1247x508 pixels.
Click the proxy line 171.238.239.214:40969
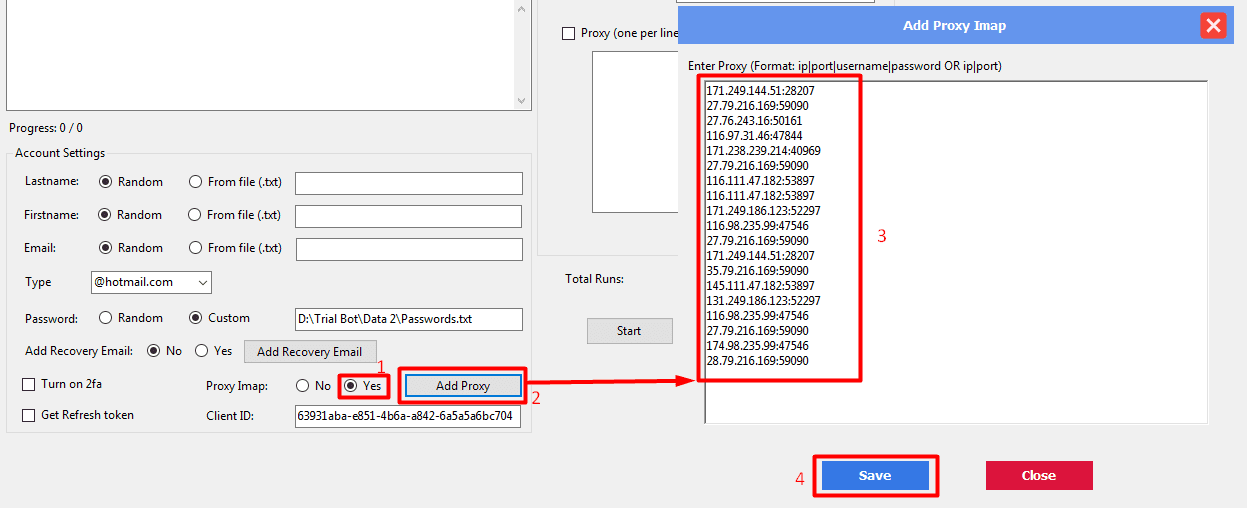point(763,151)
